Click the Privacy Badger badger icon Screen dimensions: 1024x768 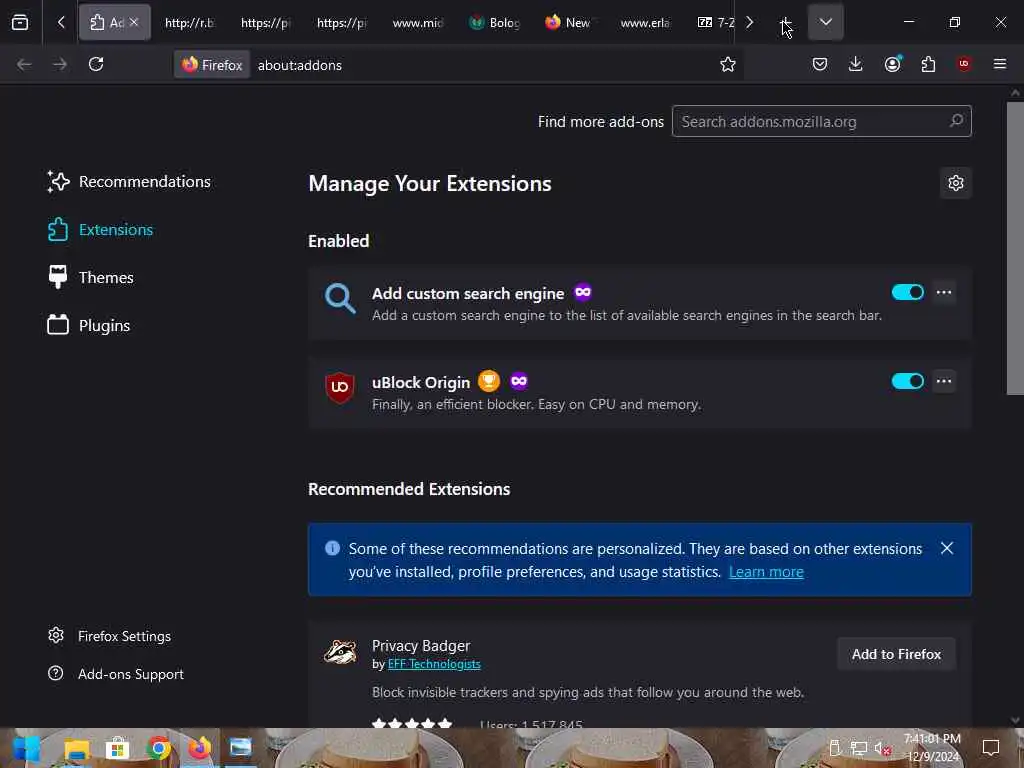pos(340,652)
